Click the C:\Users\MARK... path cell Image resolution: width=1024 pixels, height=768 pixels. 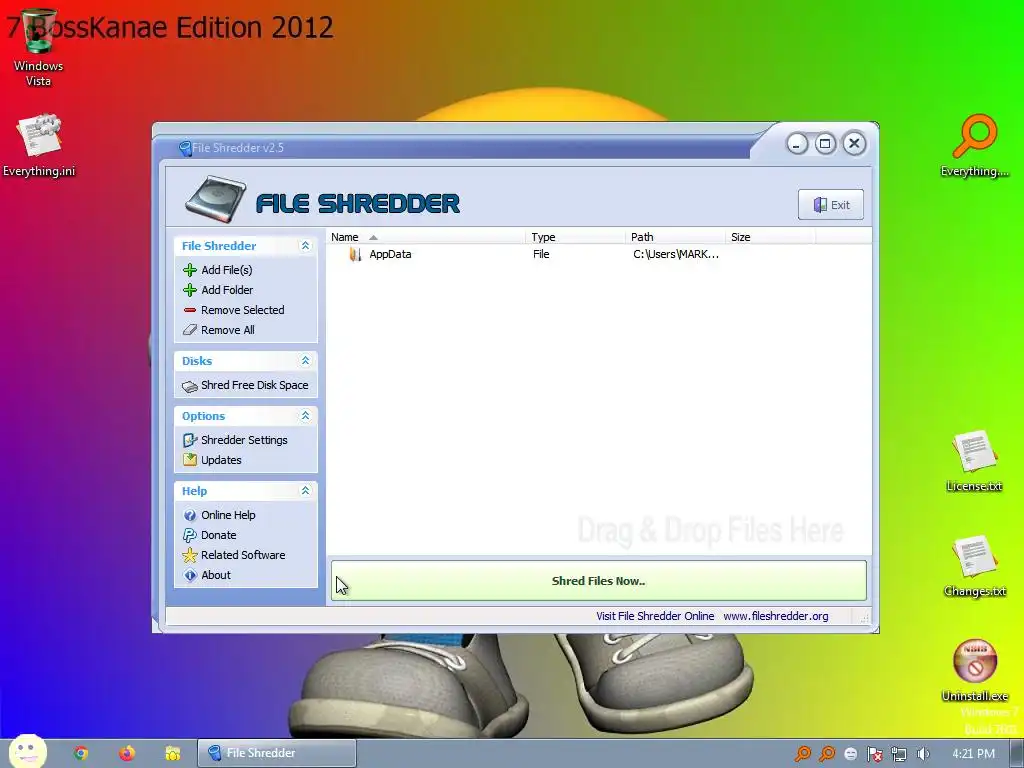pos(676,254)
